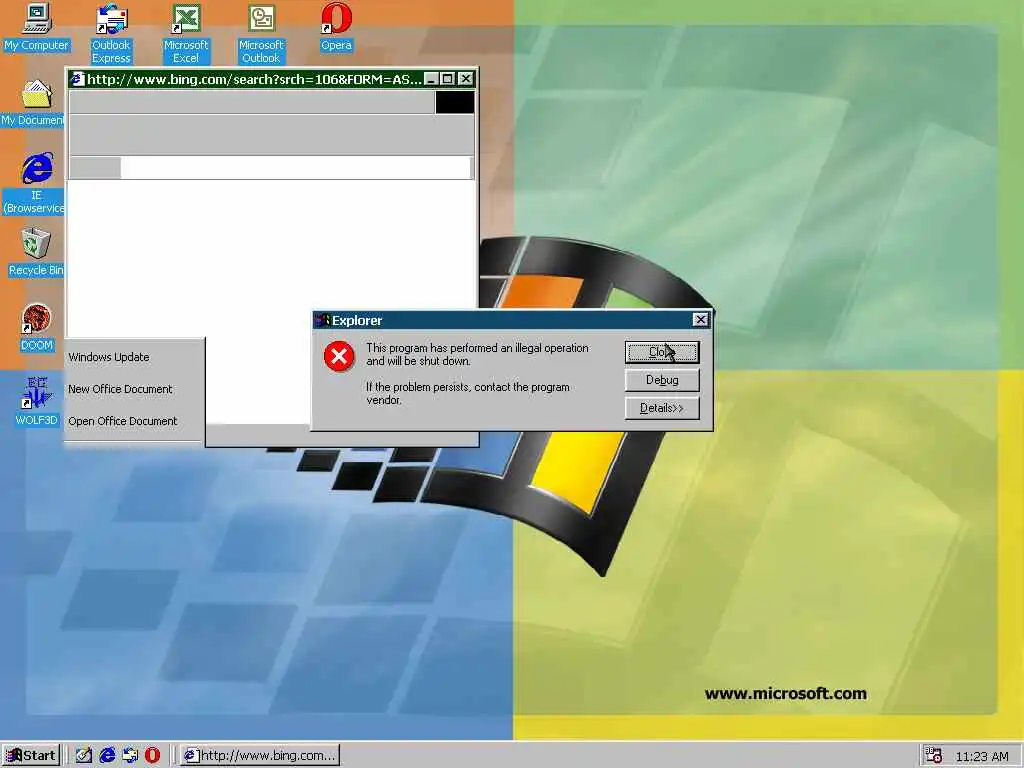
Task: Close the Explorer error dialog with X
Action: click(x=700, y=319)
